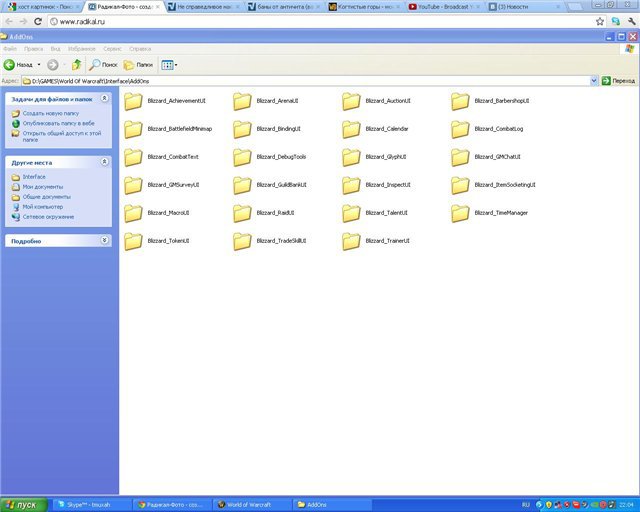Open the Views dropdown in toolbar

[x=170, y=64]
